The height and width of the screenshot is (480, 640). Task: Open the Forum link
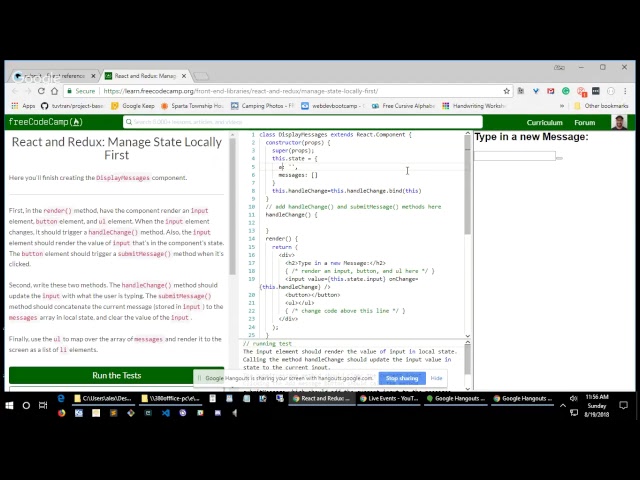click(584, 122)
